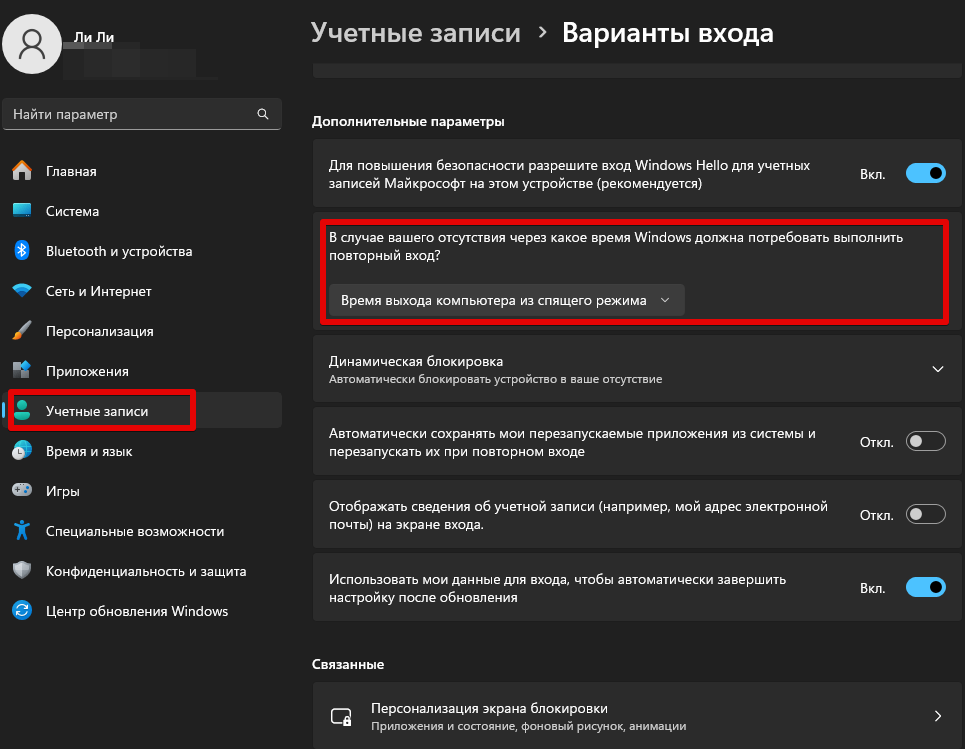Open Конфиденциальность и защита
965x749 pixels.
146,571
